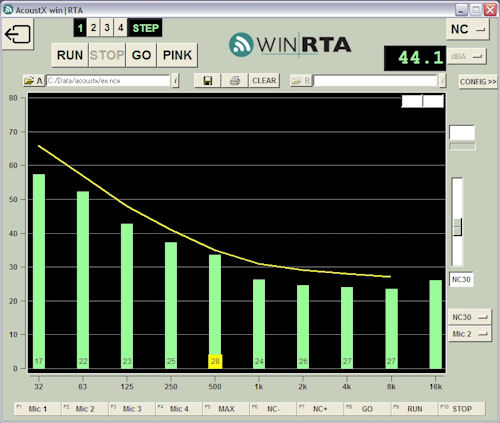Save data with the floppy disk icon
This screenshot has width=500, height=423.
207,81
